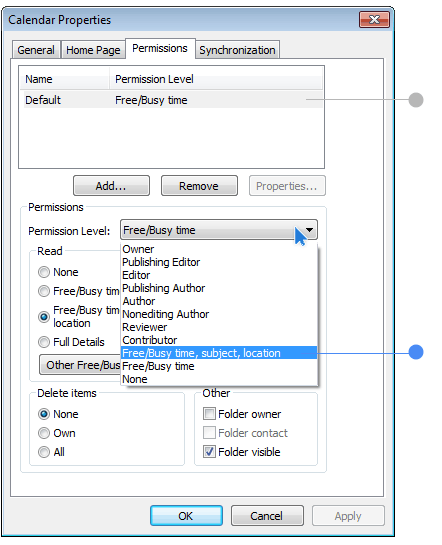
Task: Choose Full Details read option
Action: click(44, 342)
